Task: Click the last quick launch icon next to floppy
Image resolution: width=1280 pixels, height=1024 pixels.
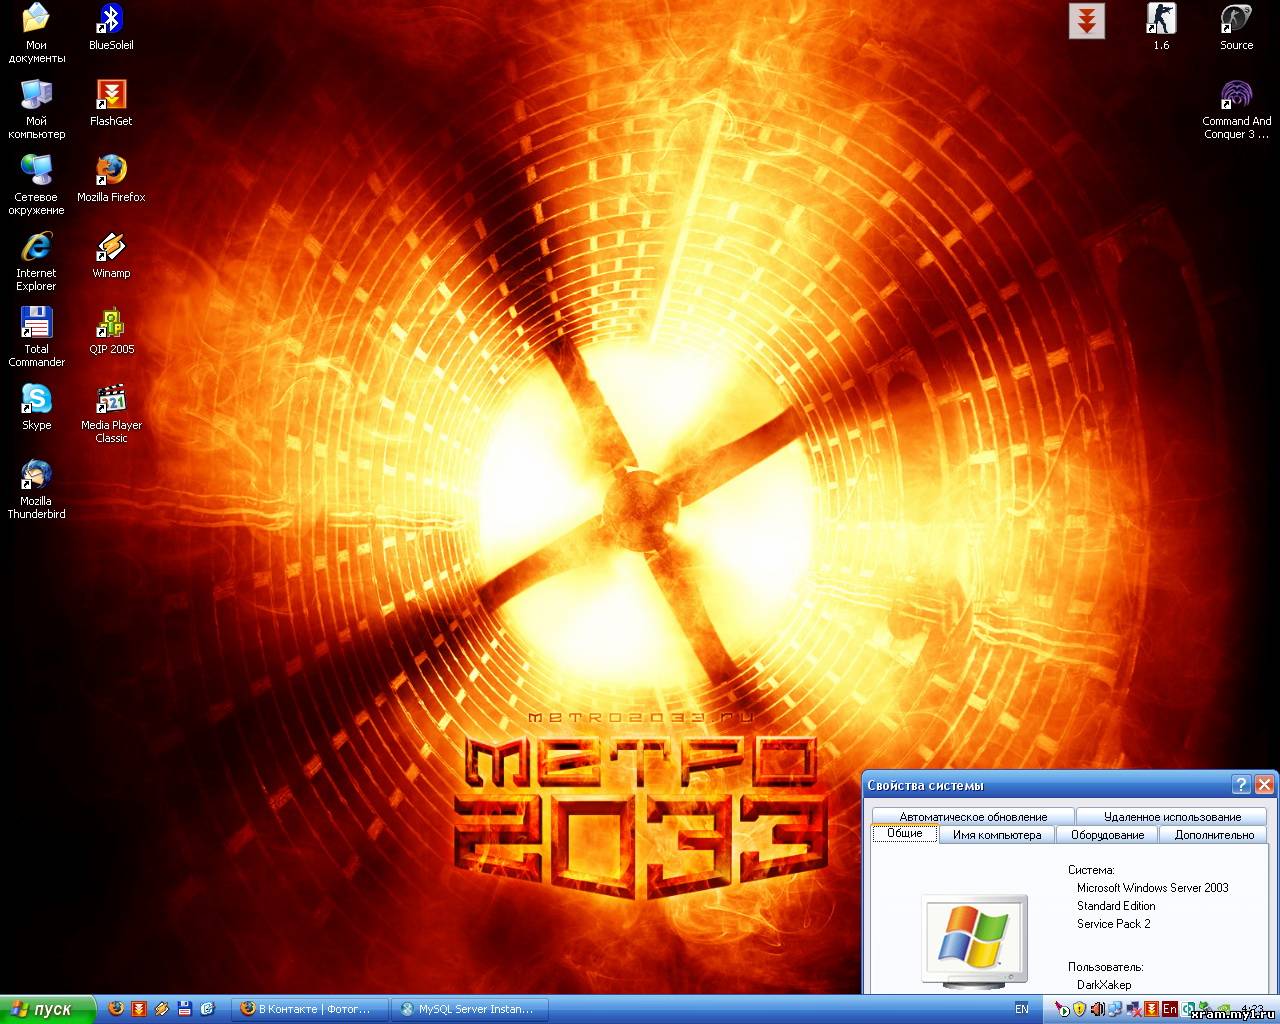Action: point(207,1009)
